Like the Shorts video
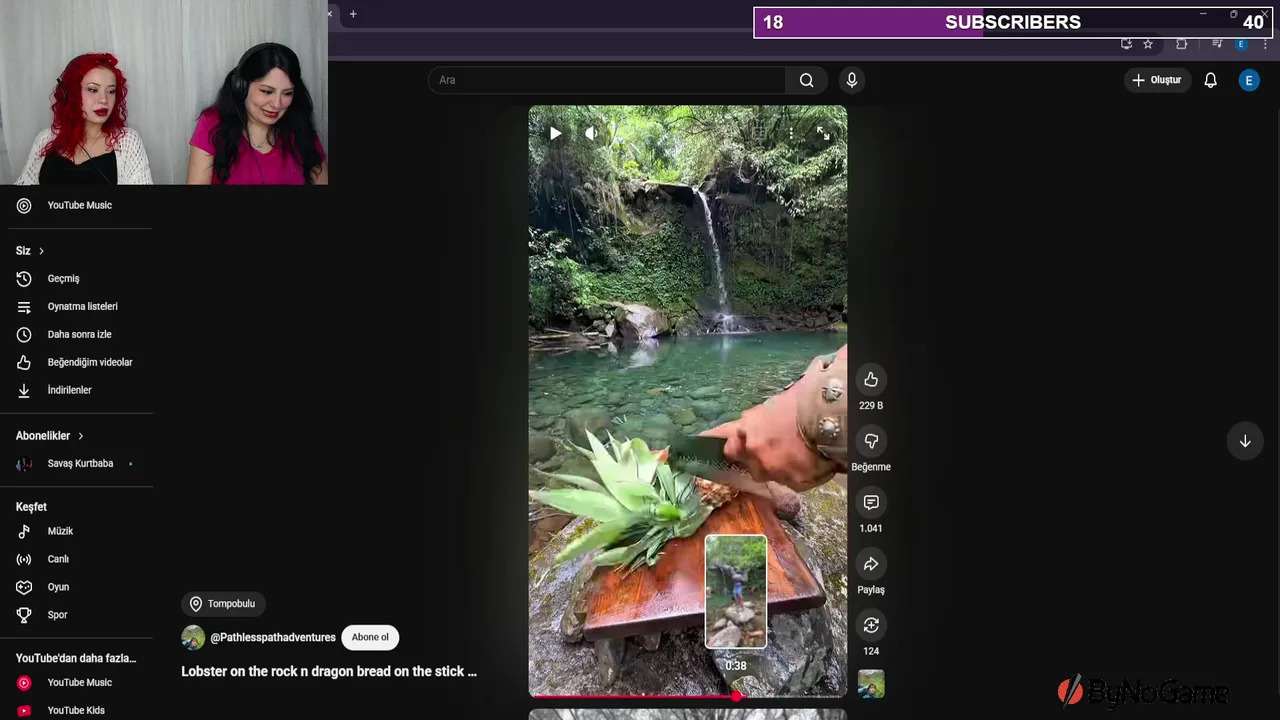This screenshot has width=1280, height=720. (871, 379)
